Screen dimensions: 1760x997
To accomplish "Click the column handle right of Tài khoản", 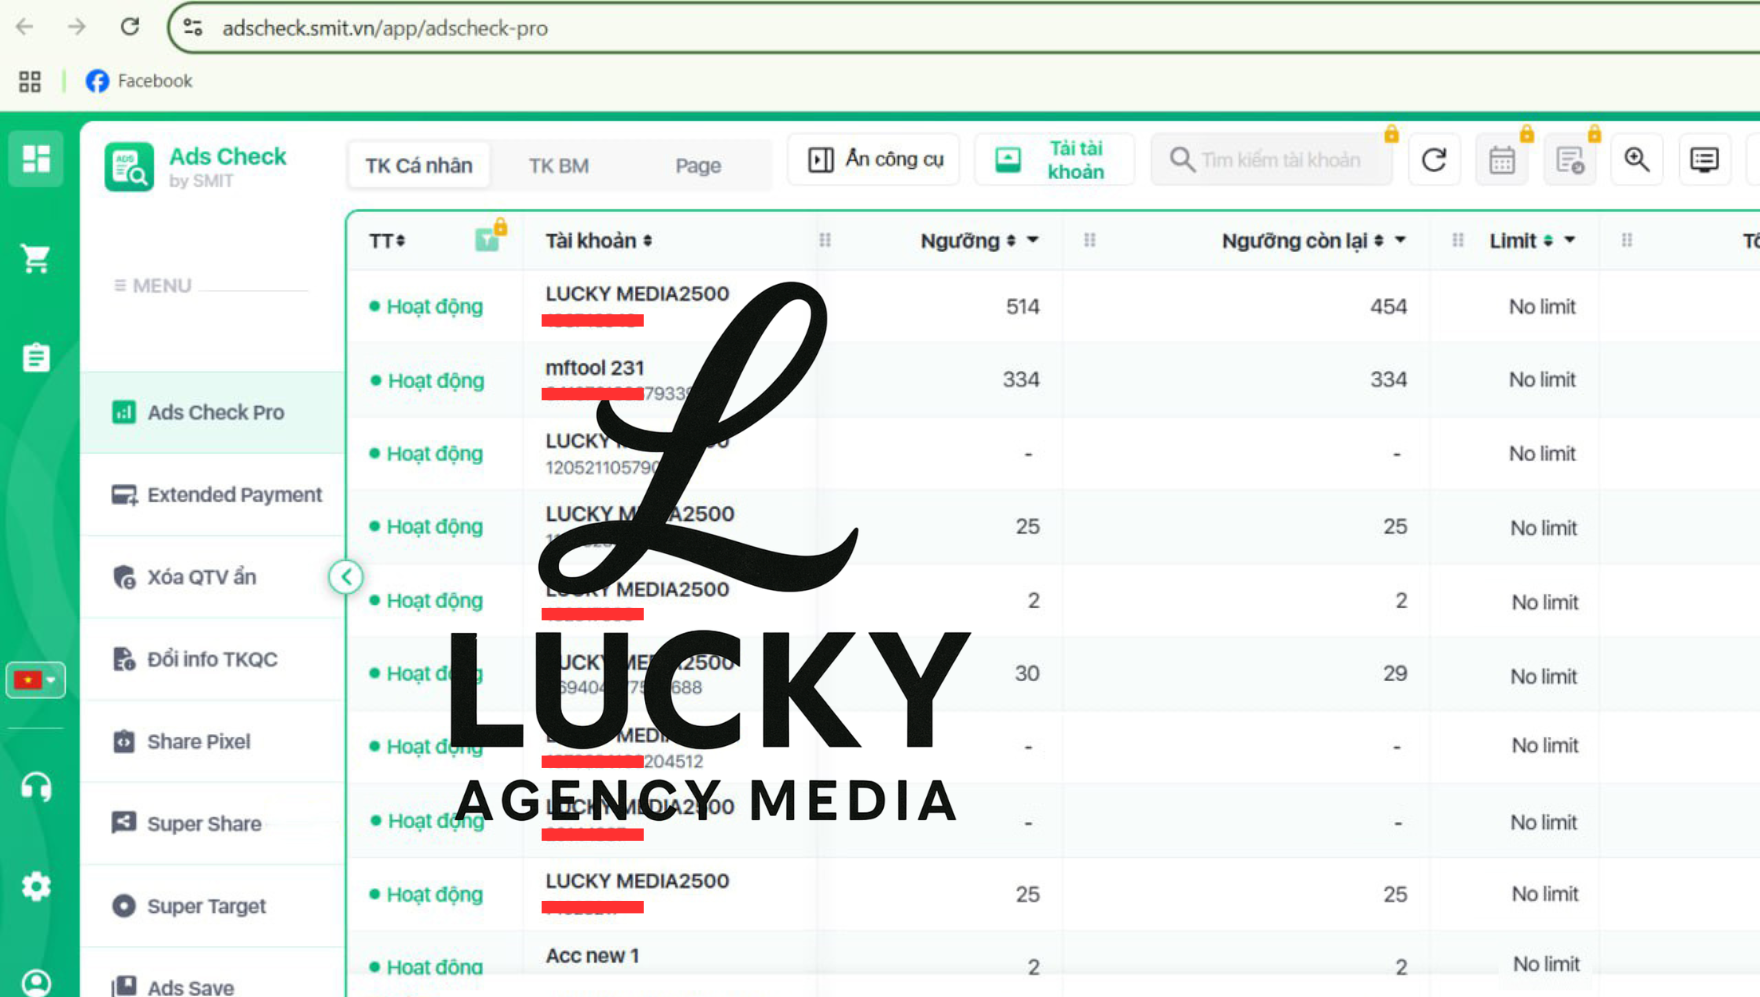I will [x=825, y=240].
